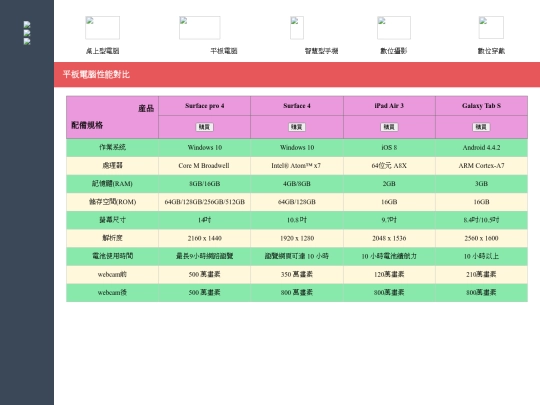The image size is (540, 405).
Task: Click the 2048 x 1536 resolution cell
Action: tap(389, 238)
